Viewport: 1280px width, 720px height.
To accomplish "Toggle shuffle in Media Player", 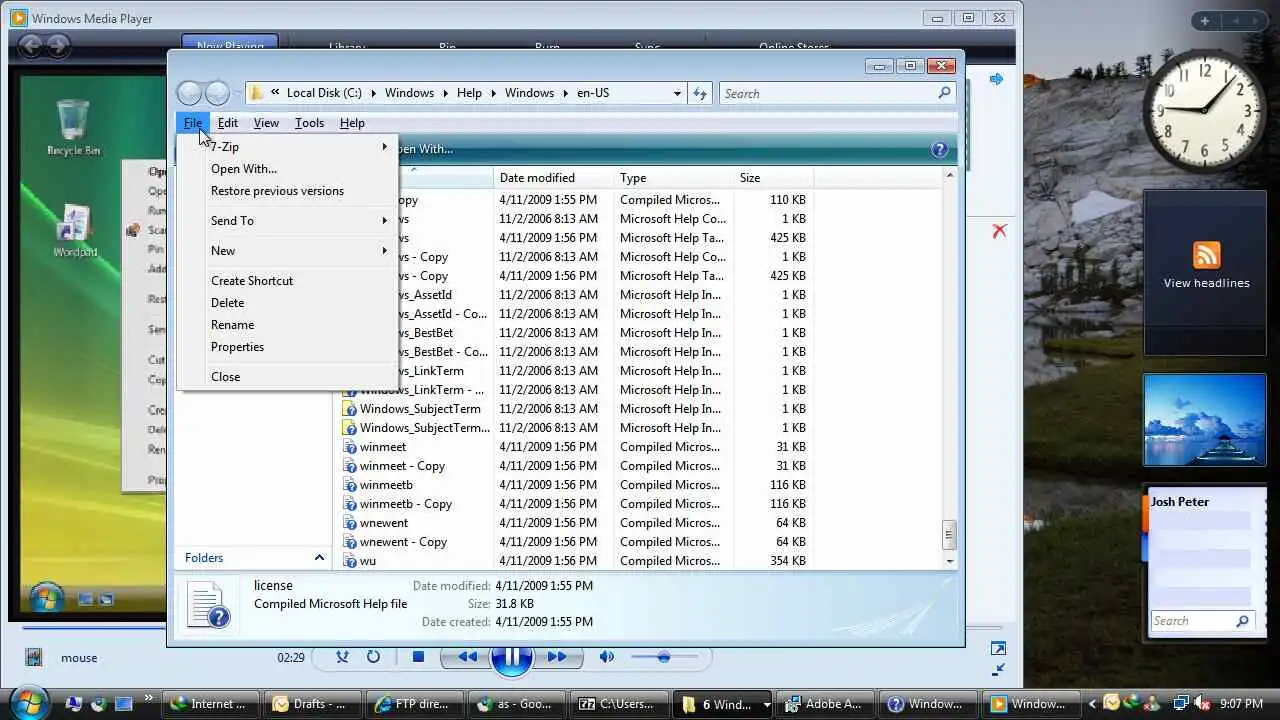I will [x=343, y=657].
